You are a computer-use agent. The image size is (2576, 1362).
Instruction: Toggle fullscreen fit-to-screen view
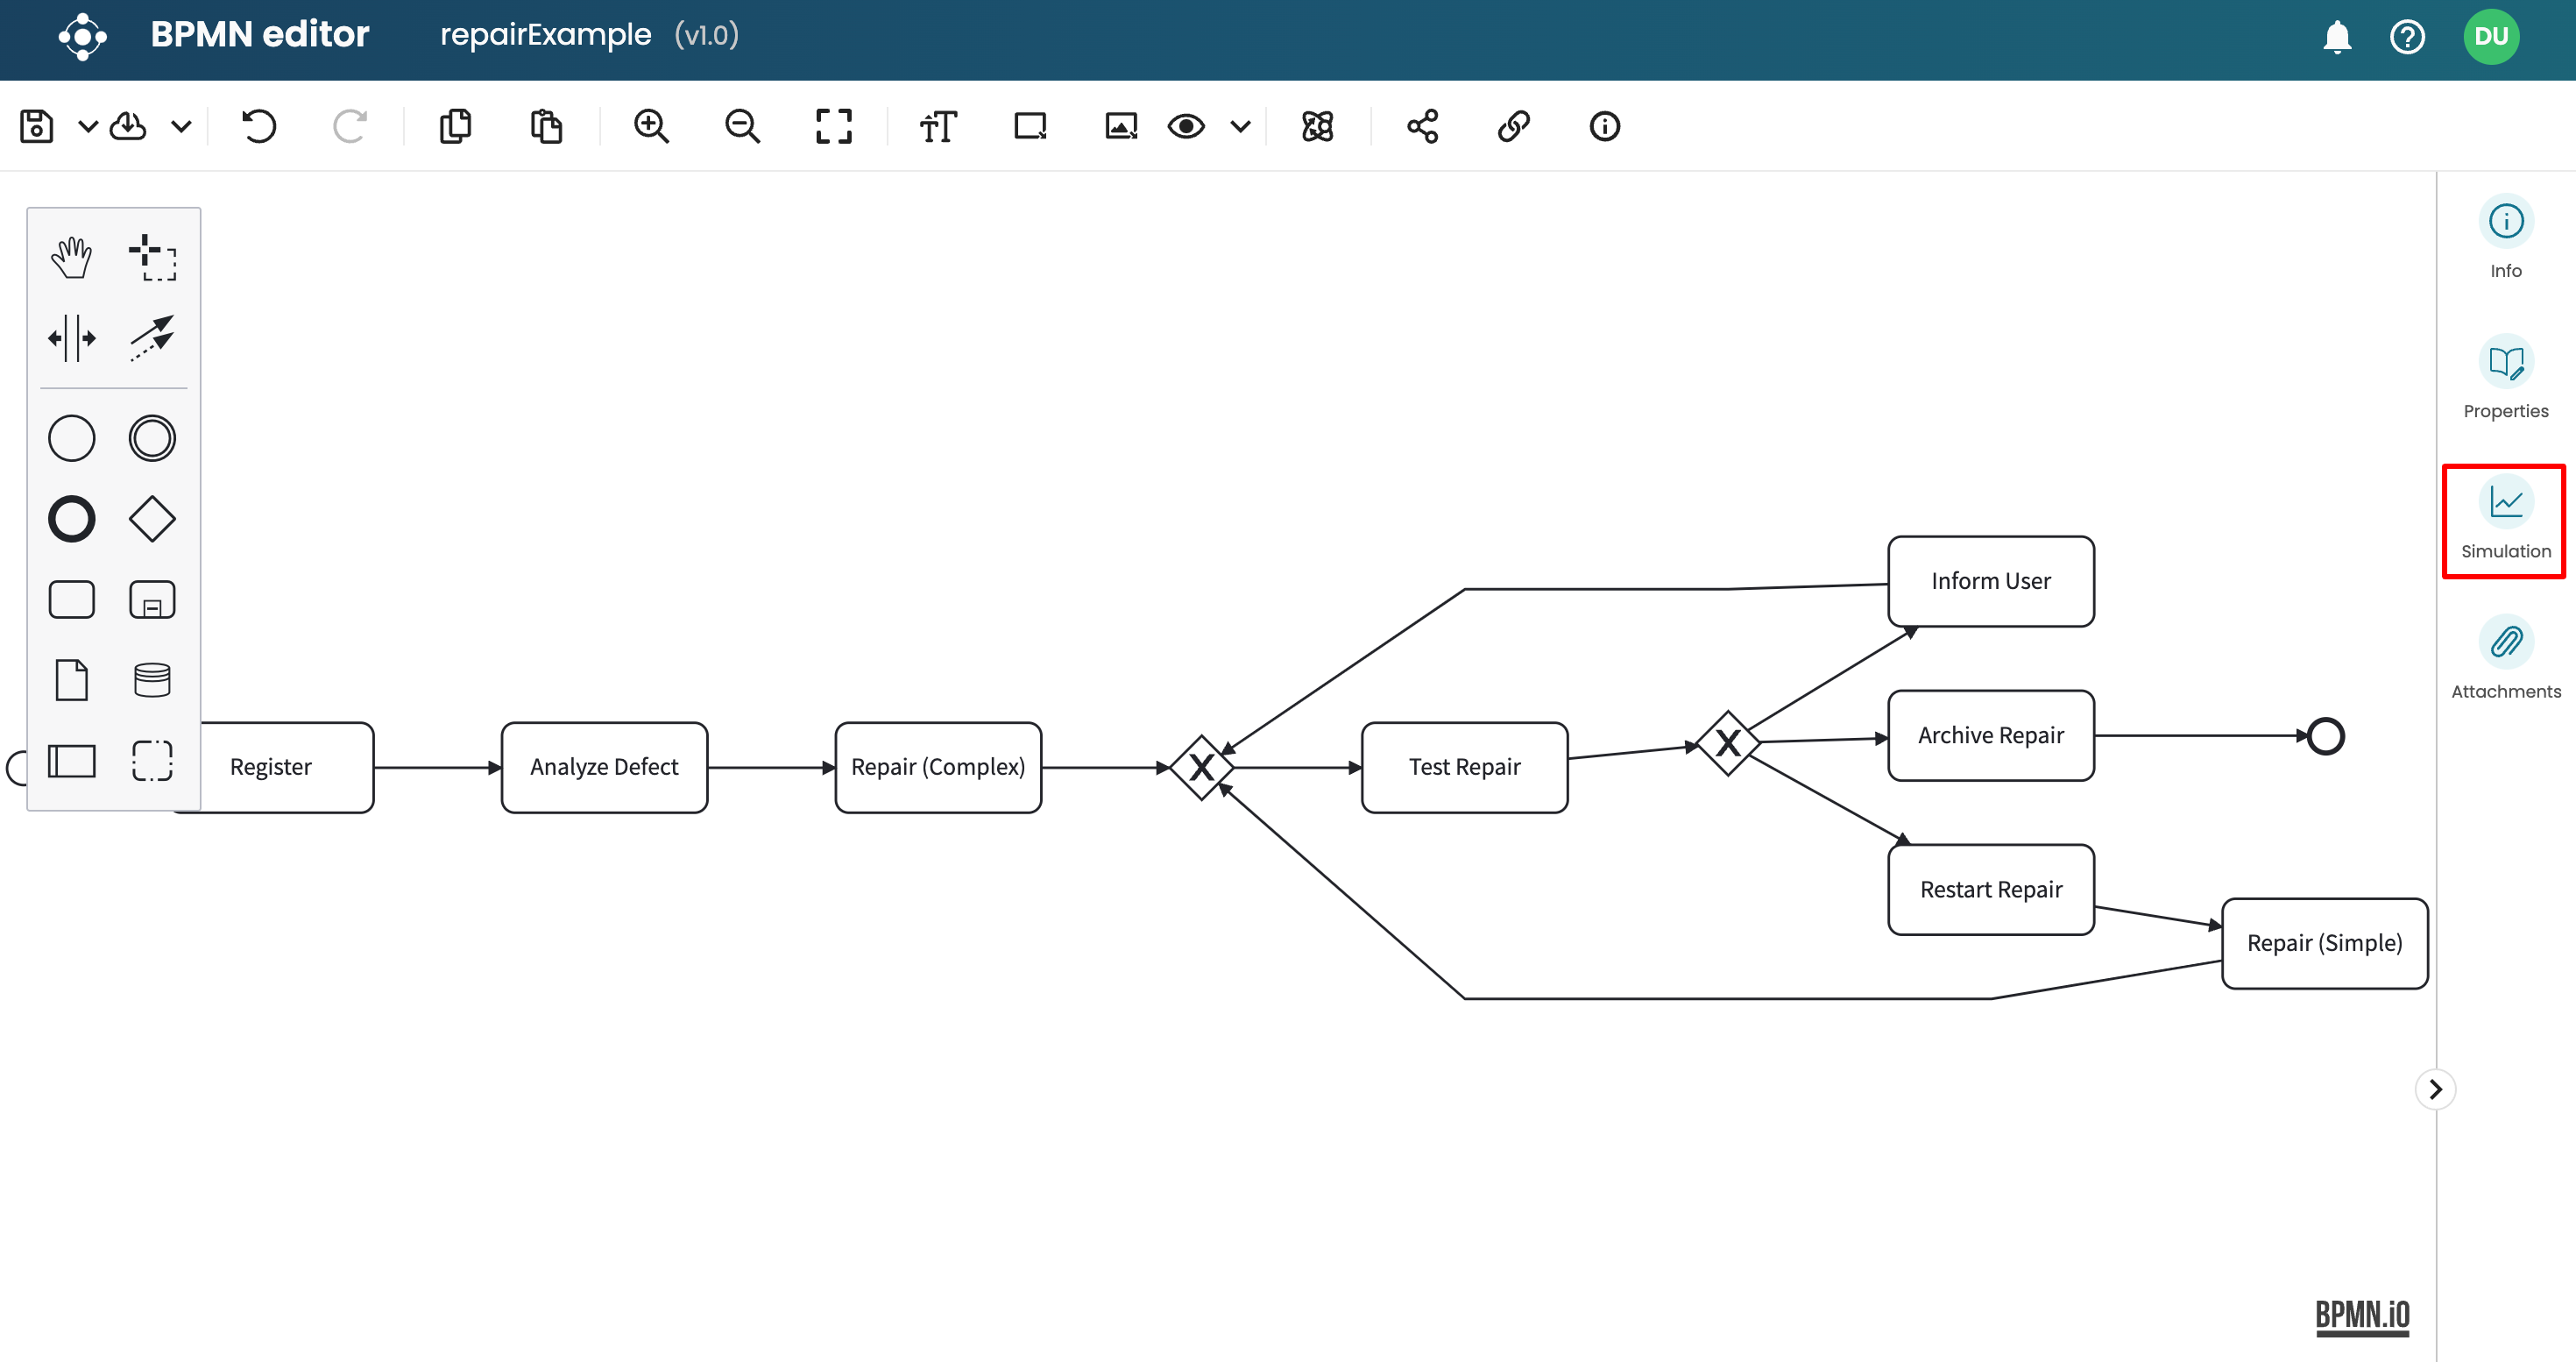(833, 126)
